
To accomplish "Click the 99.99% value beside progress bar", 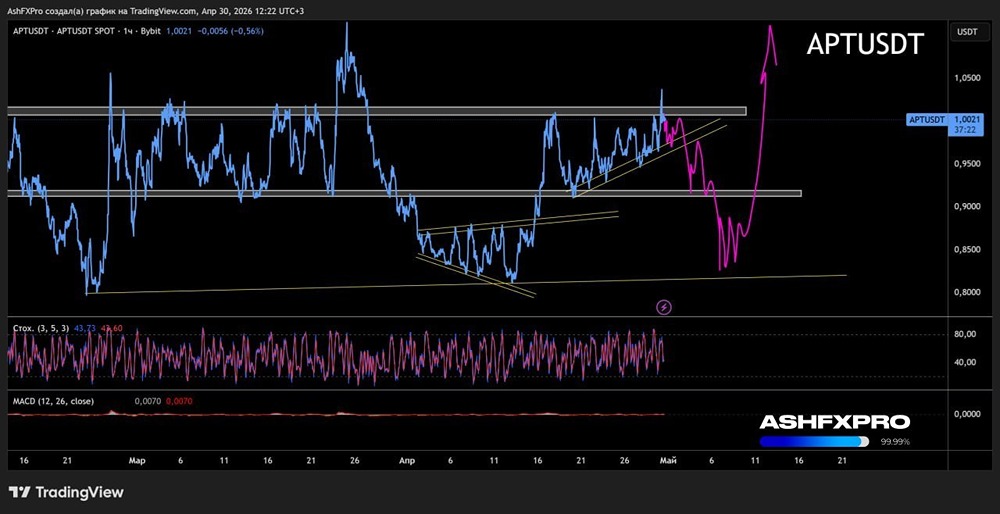I will click(x=894, y=441).
